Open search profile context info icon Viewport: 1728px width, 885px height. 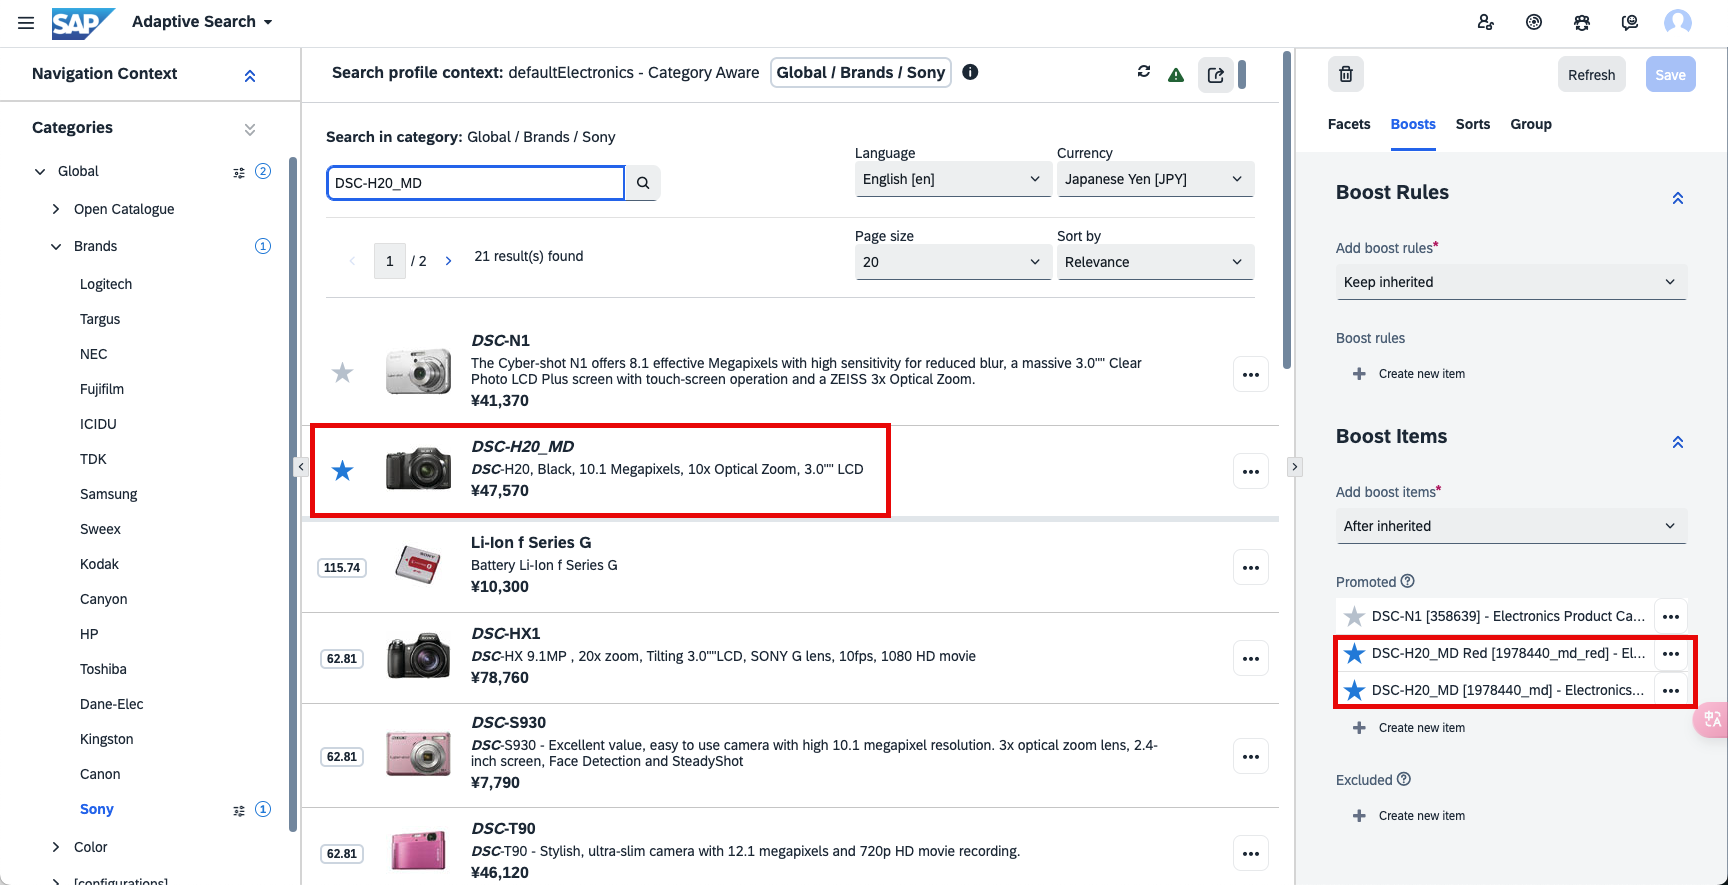coord(970,72)
